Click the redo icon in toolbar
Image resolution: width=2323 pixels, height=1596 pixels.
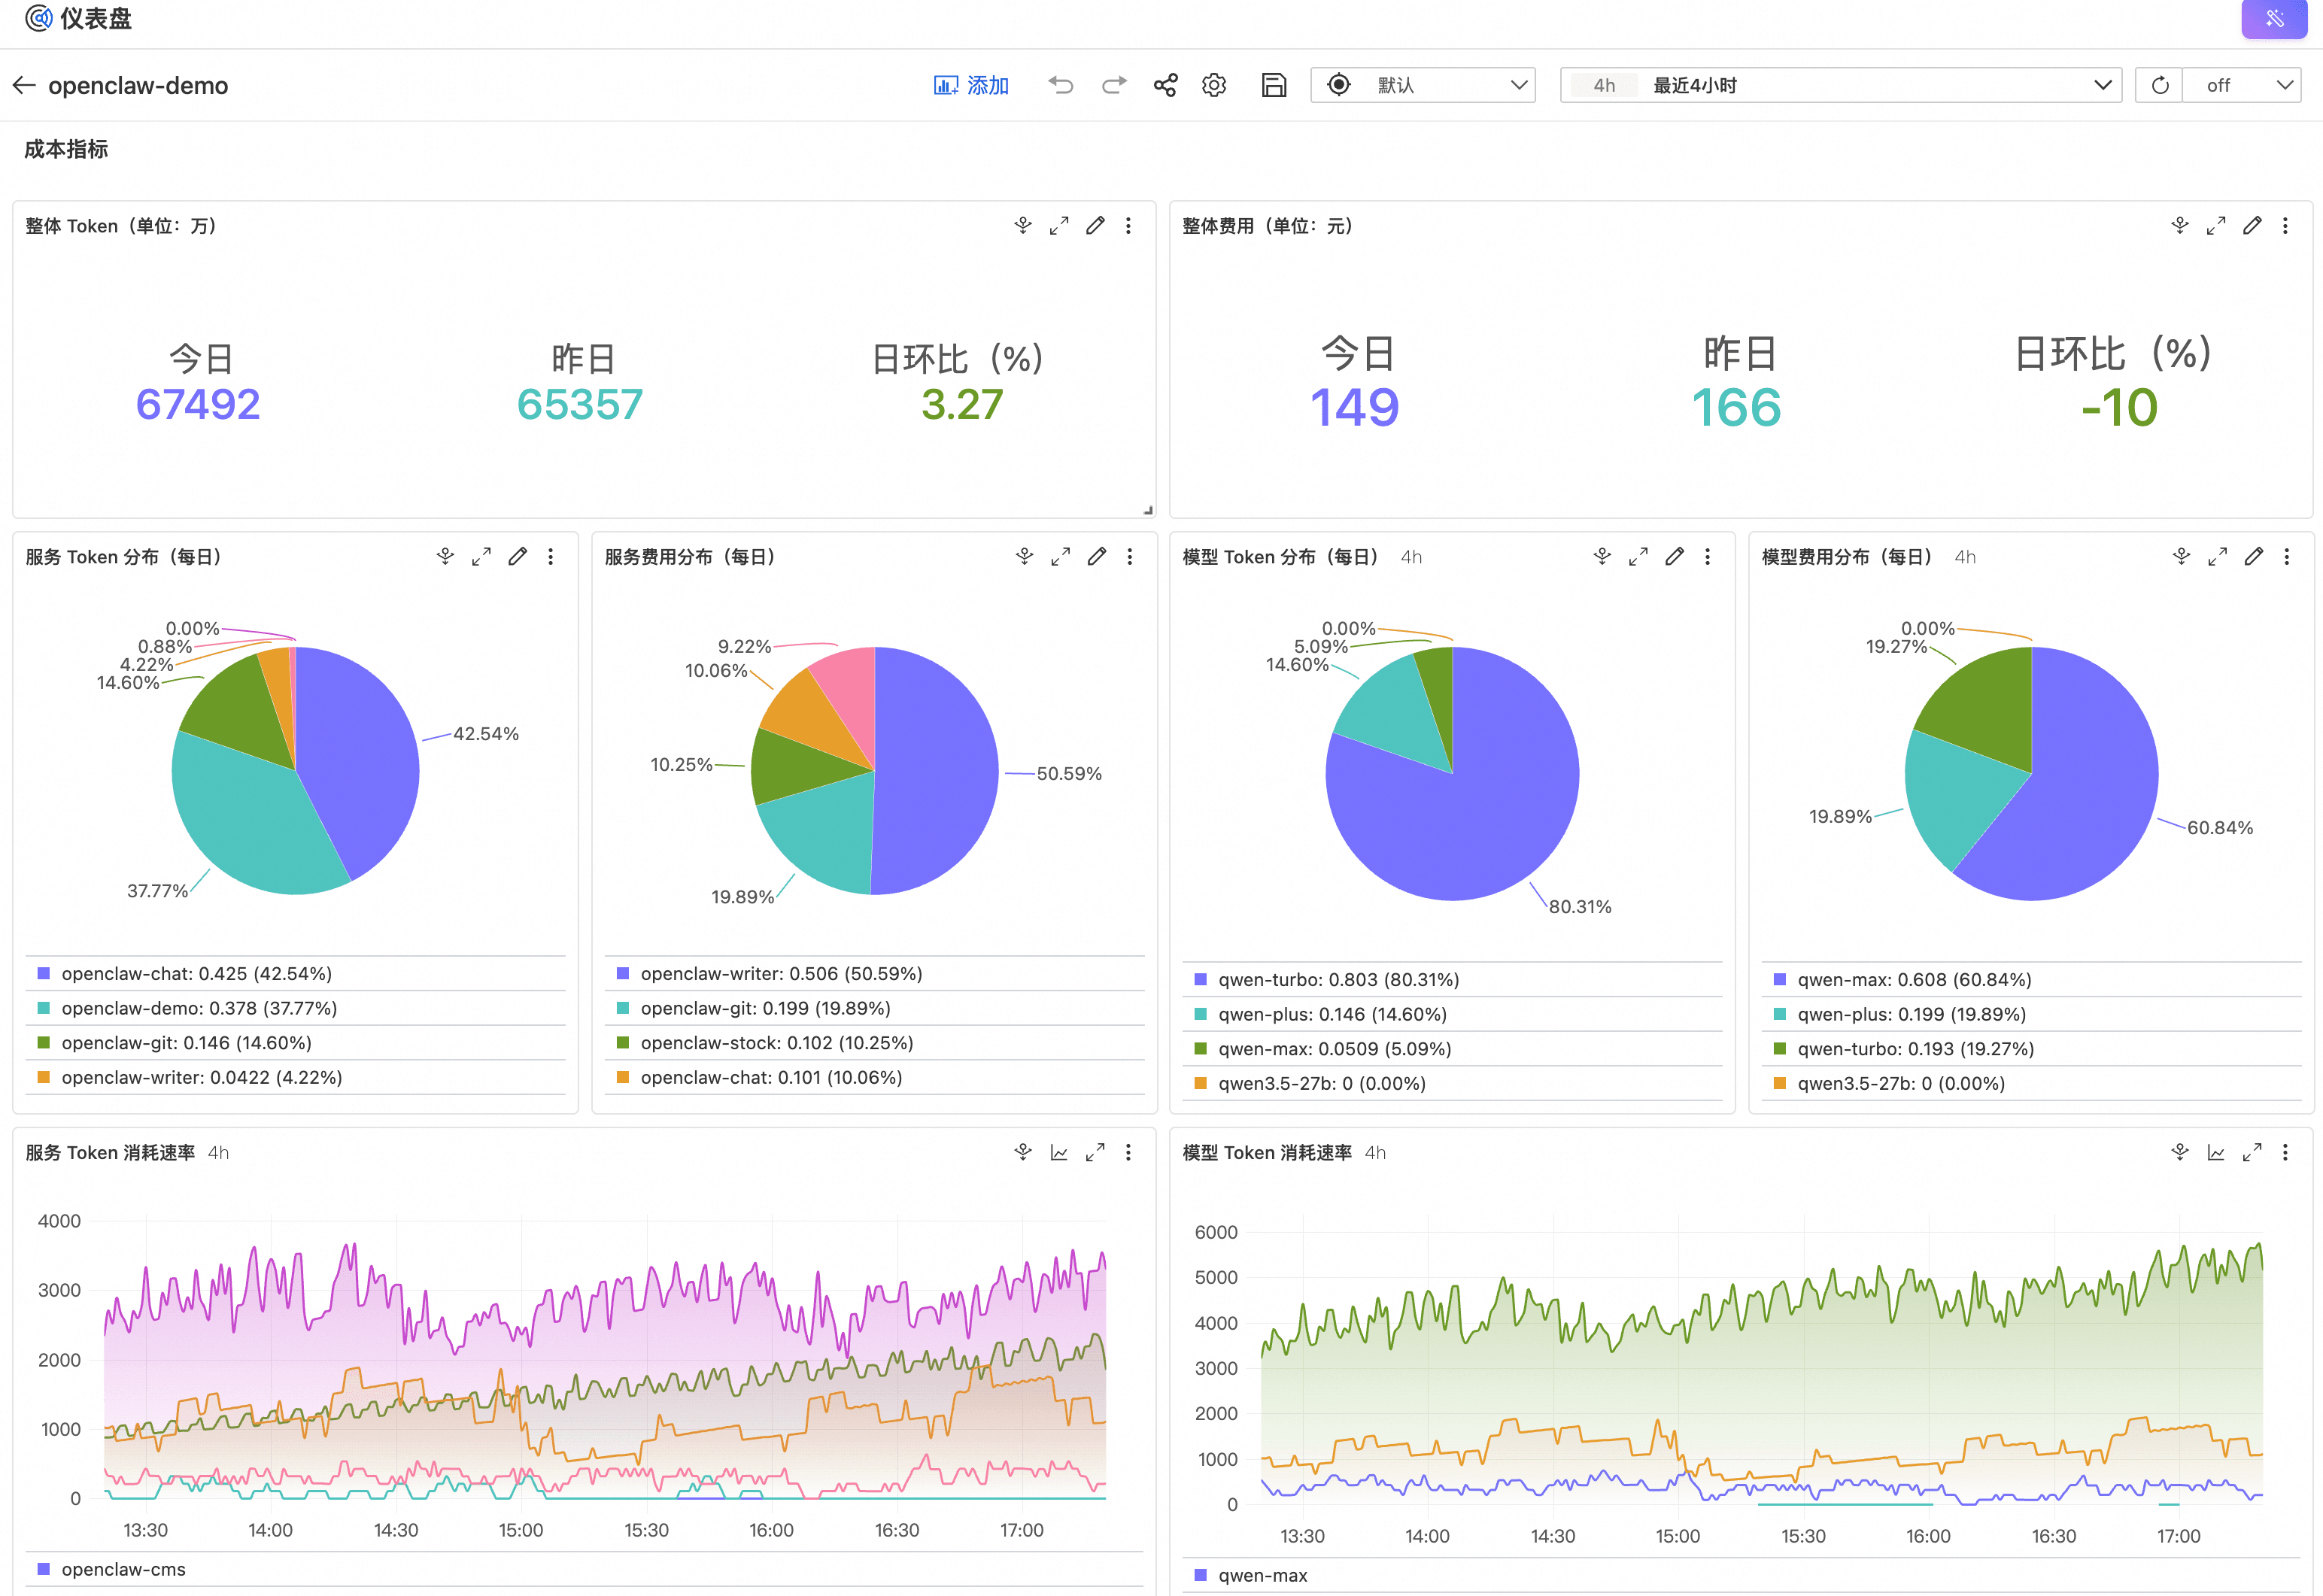[x=1114, y=86]
